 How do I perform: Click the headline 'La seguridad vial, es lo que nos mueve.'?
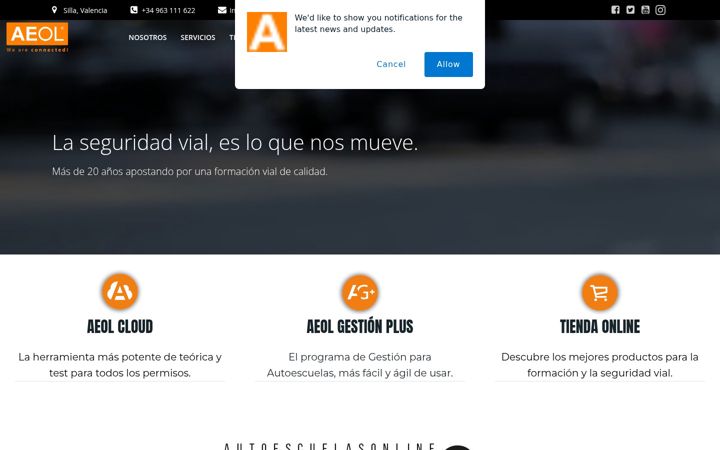pyautogui.click(x=235, y=142)
